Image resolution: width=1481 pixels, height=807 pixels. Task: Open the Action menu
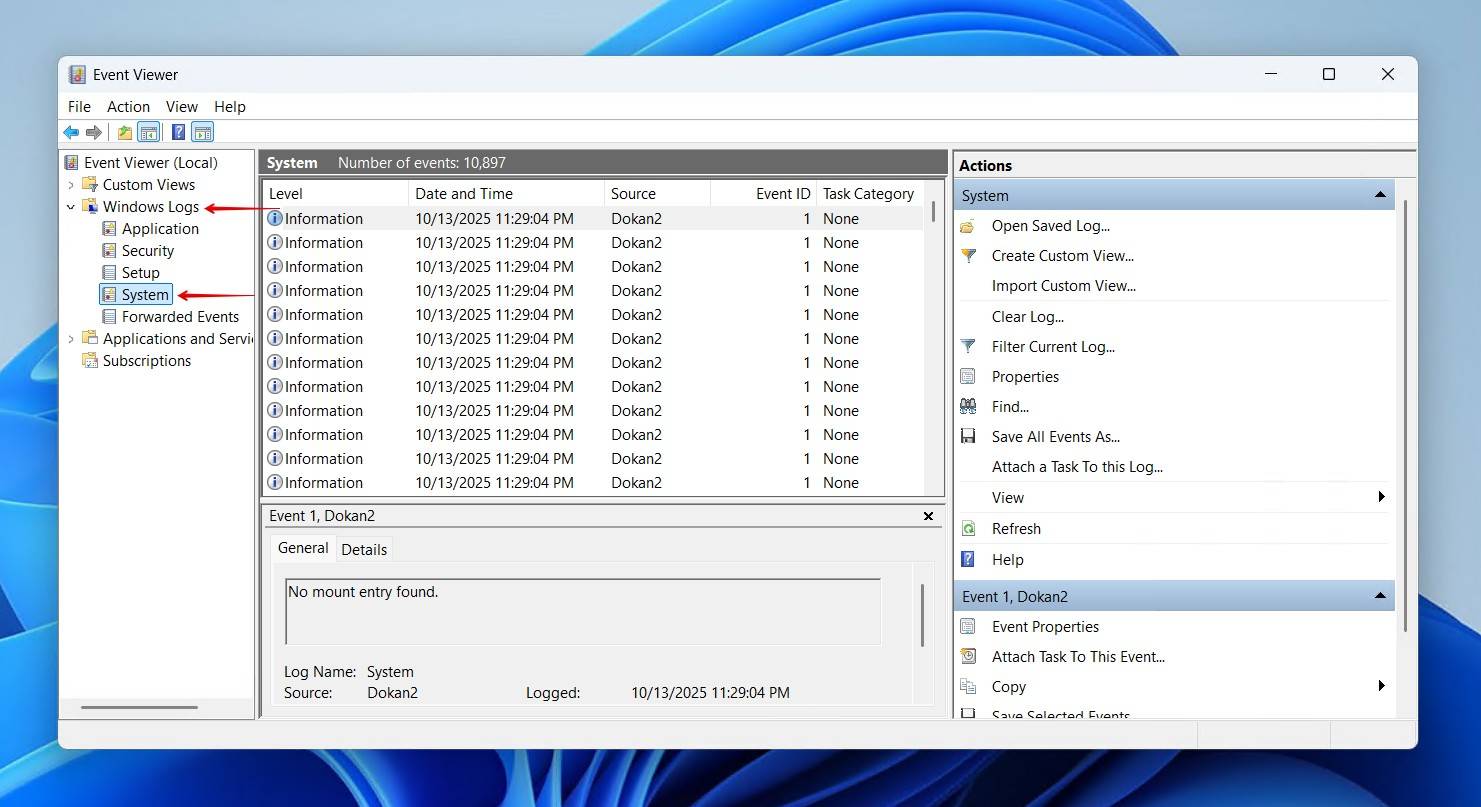(128, 106)
